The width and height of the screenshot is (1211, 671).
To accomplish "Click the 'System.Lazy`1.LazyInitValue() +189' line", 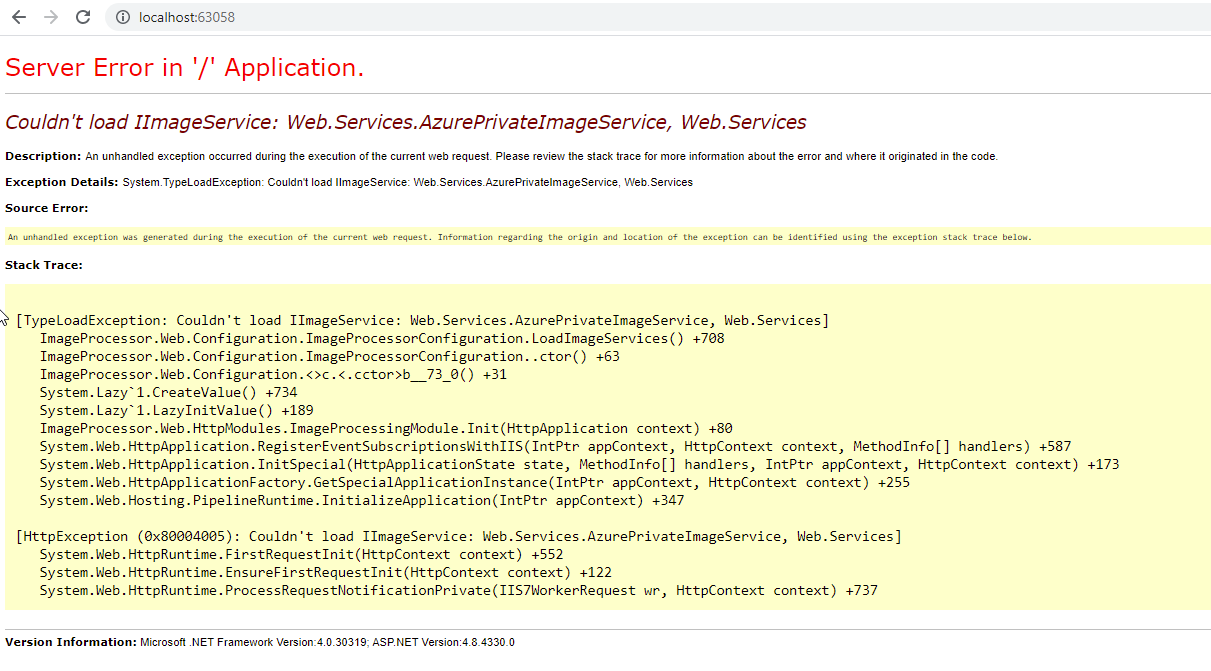I will point(177,410).
